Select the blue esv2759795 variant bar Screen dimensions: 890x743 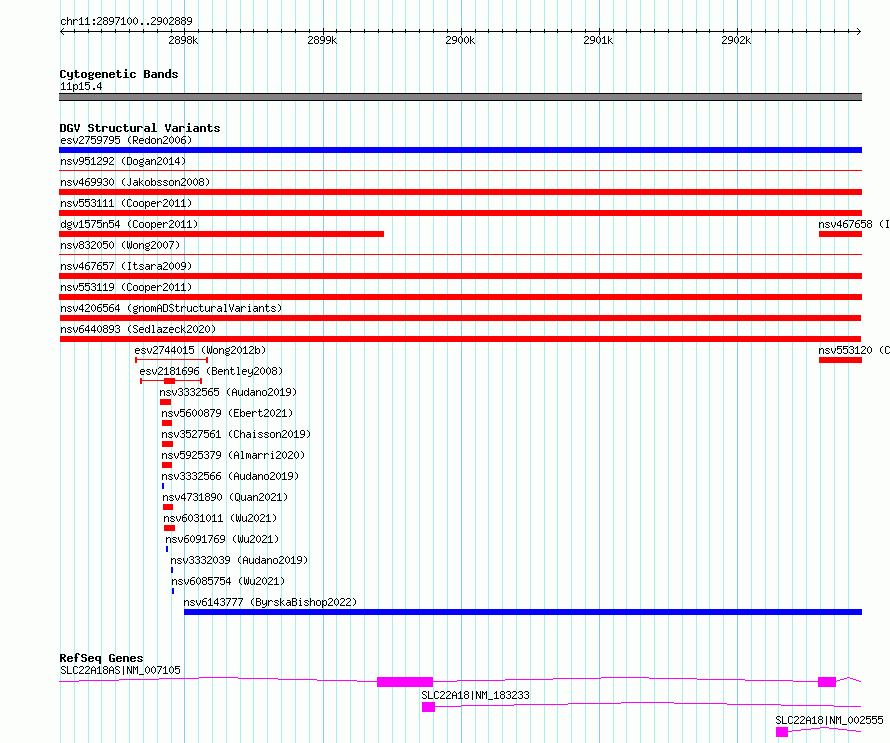coord(460,150)
